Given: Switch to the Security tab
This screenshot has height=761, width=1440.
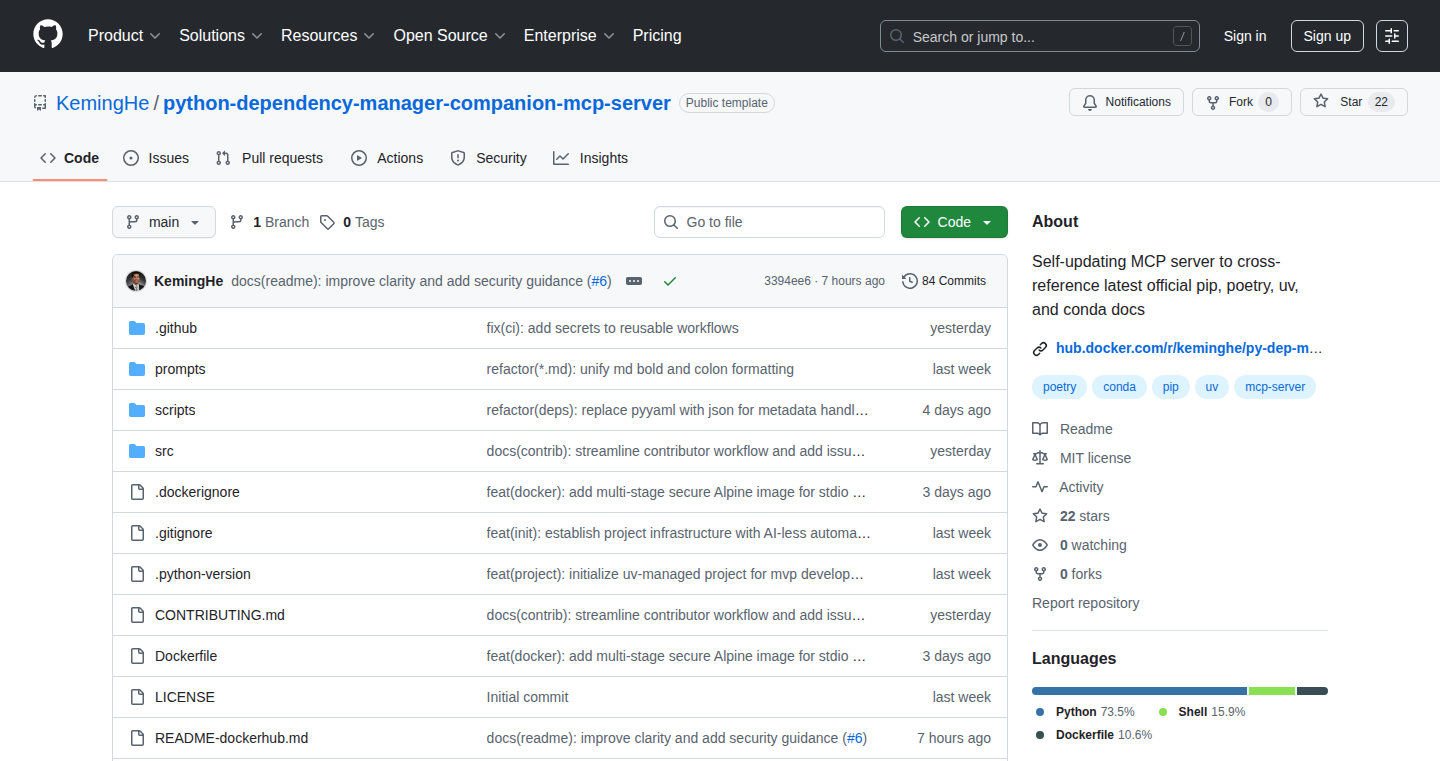Looking at the screenshot, I should coord(489,158).
